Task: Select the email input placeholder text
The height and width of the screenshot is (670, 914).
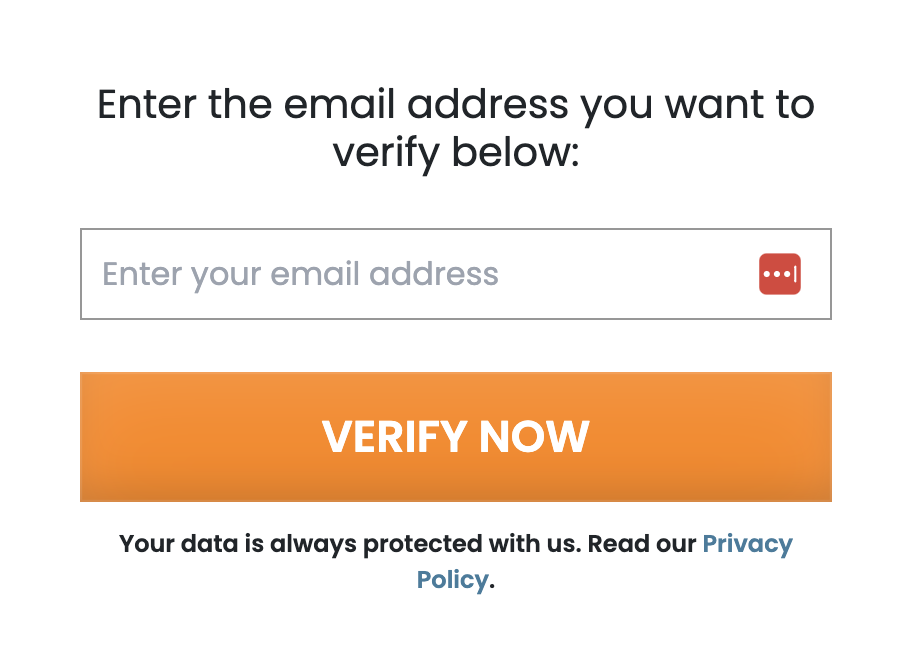Action: (x=300, y=274)
